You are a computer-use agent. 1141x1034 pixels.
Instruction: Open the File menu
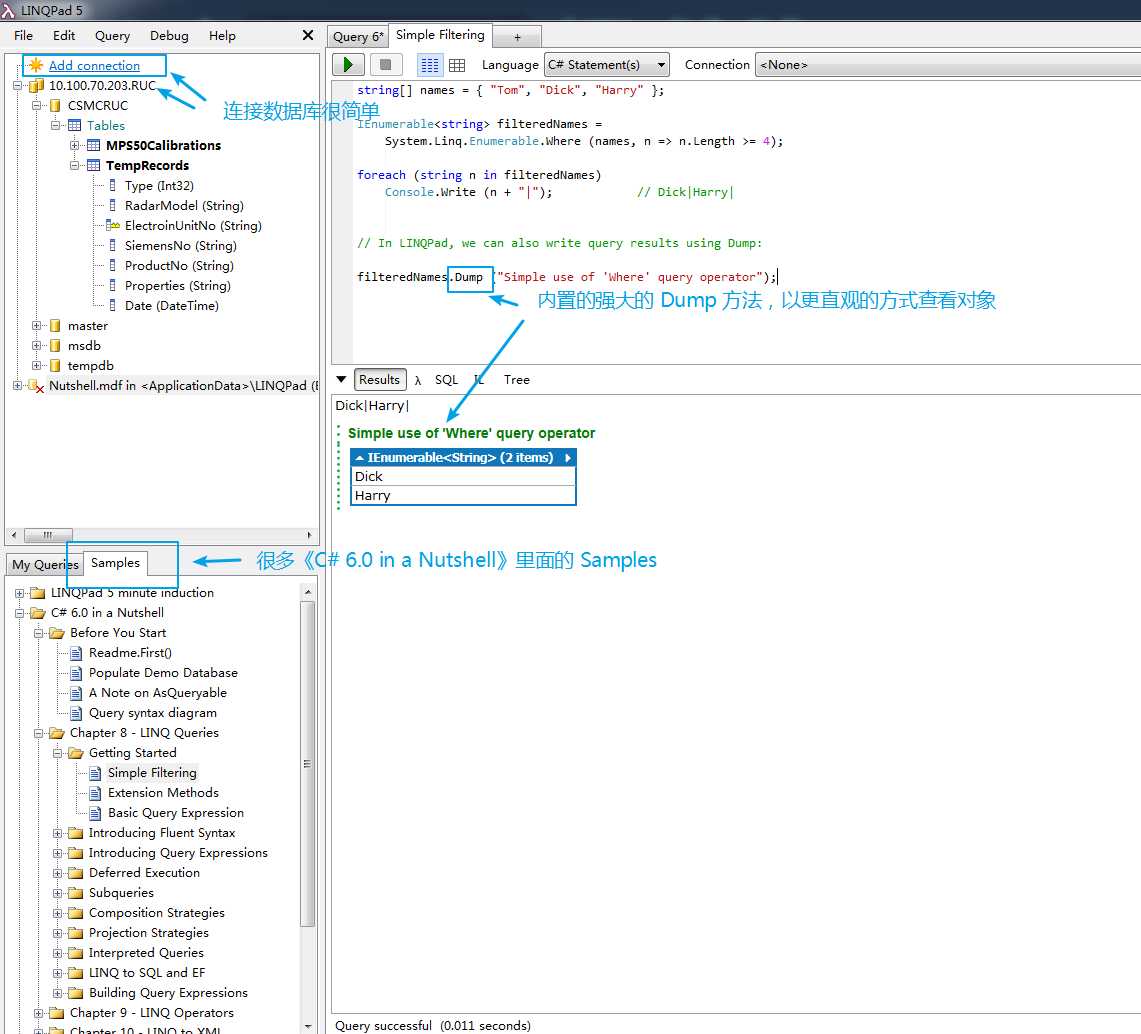click(x=23, y=36)
